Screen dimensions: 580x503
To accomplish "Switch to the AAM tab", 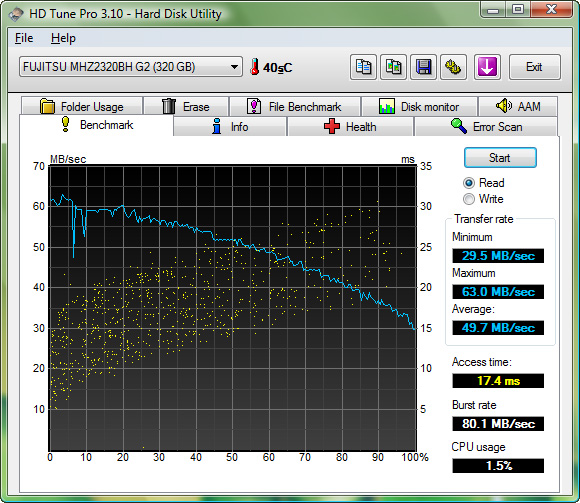I will [x=518, y=107].
